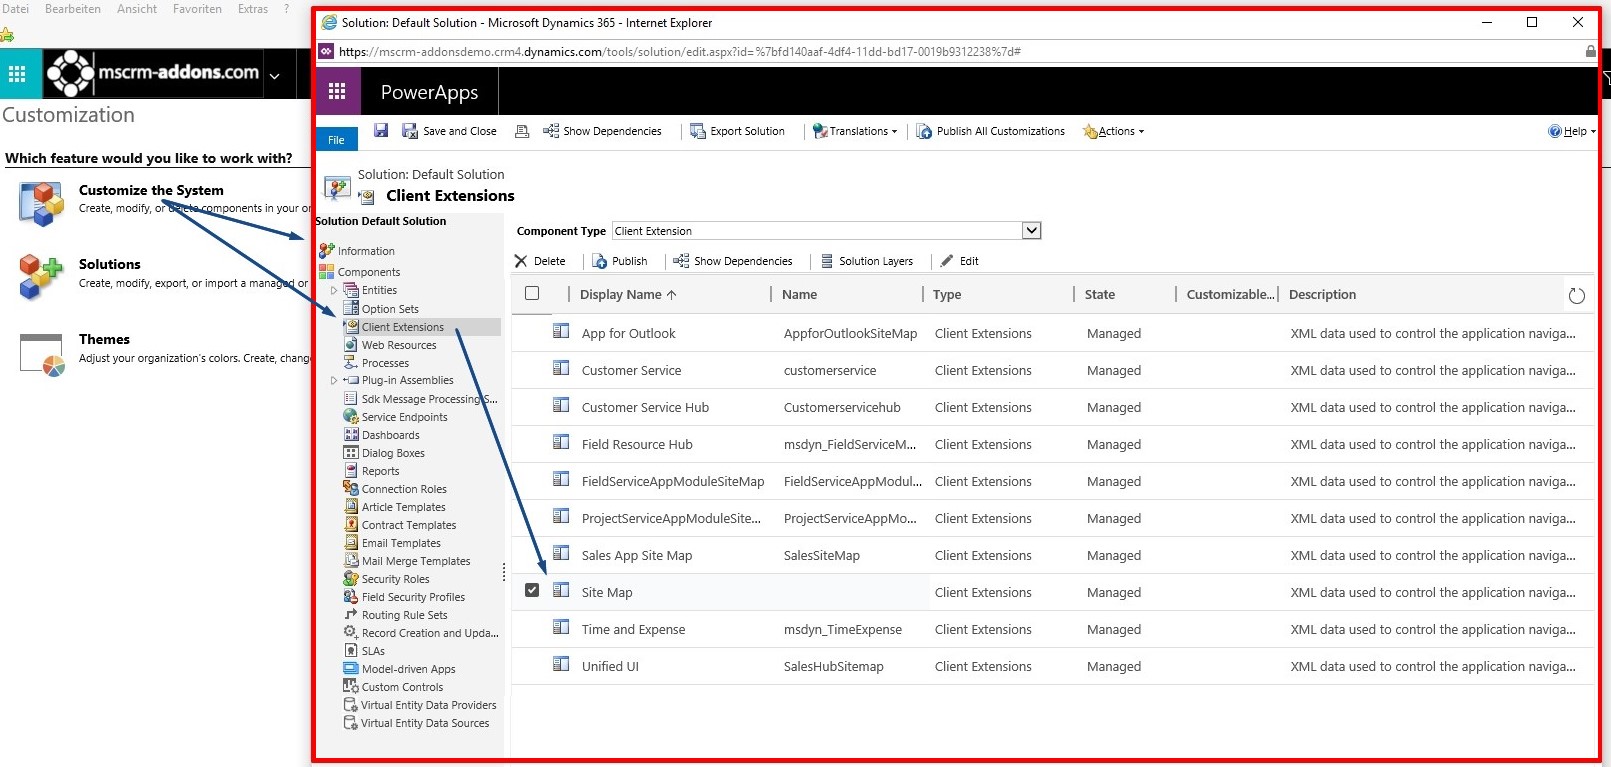Image resolution: width=1611 pixels, height=767 pixels.
Task: Open the Help dropdown
Action: [1571, 131]
